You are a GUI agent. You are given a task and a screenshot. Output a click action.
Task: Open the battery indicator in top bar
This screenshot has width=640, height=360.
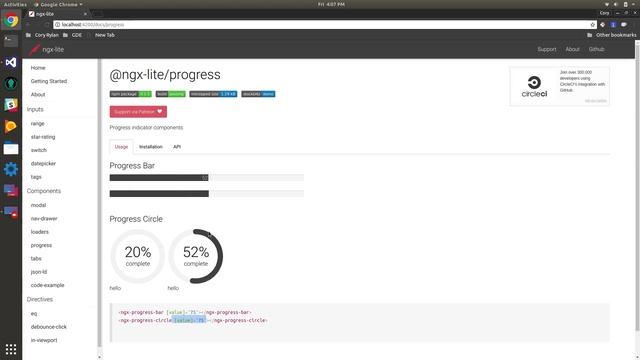pos(625,4)
